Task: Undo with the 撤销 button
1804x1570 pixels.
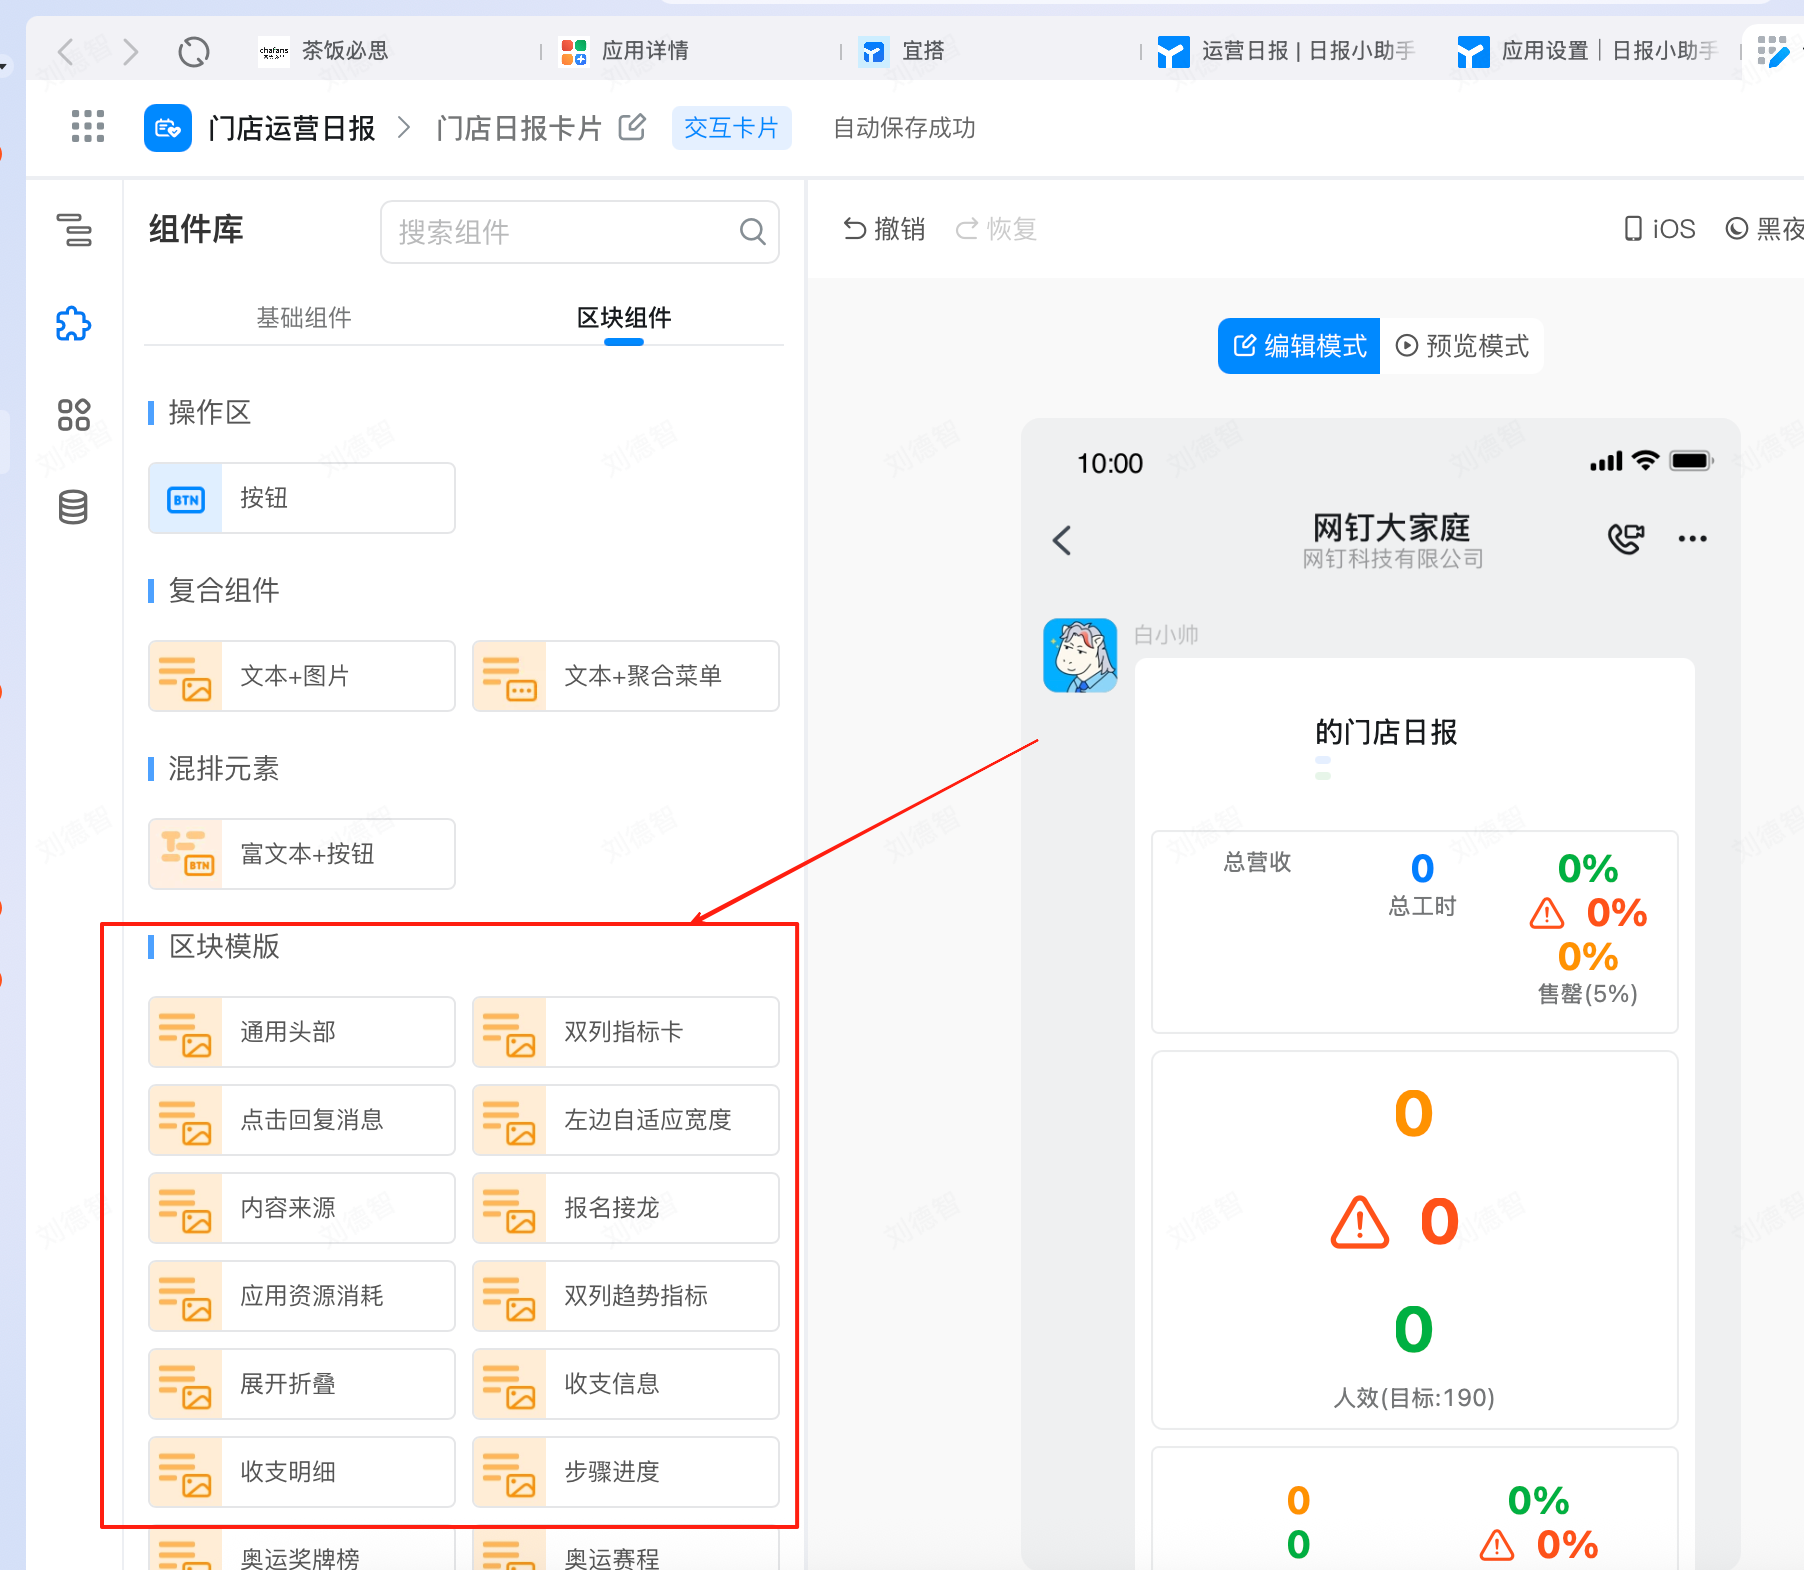Action: [884, 229]
